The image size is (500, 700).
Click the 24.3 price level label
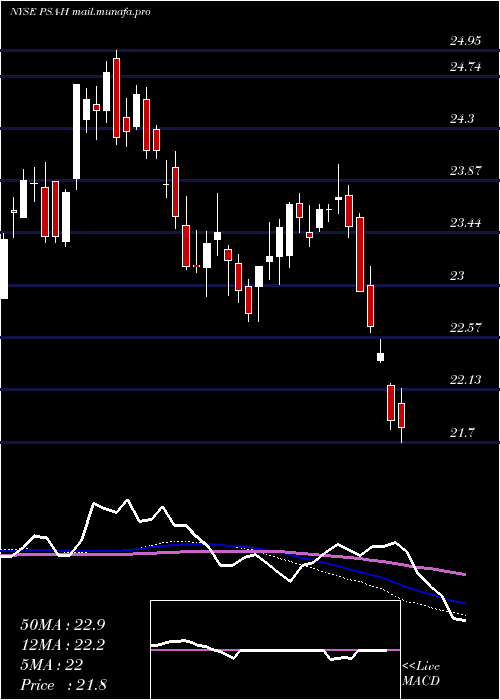(x=462, y=119)
